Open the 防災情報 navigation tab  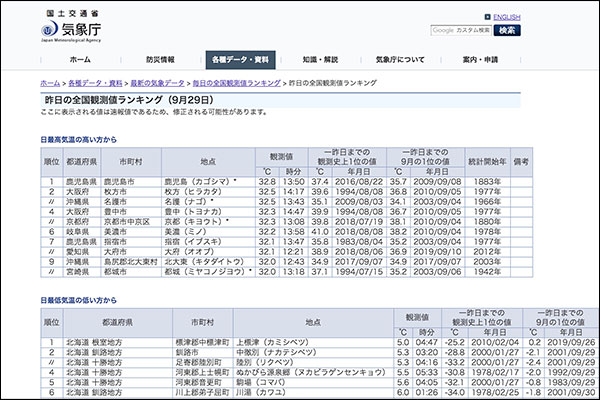click(160, 60)
